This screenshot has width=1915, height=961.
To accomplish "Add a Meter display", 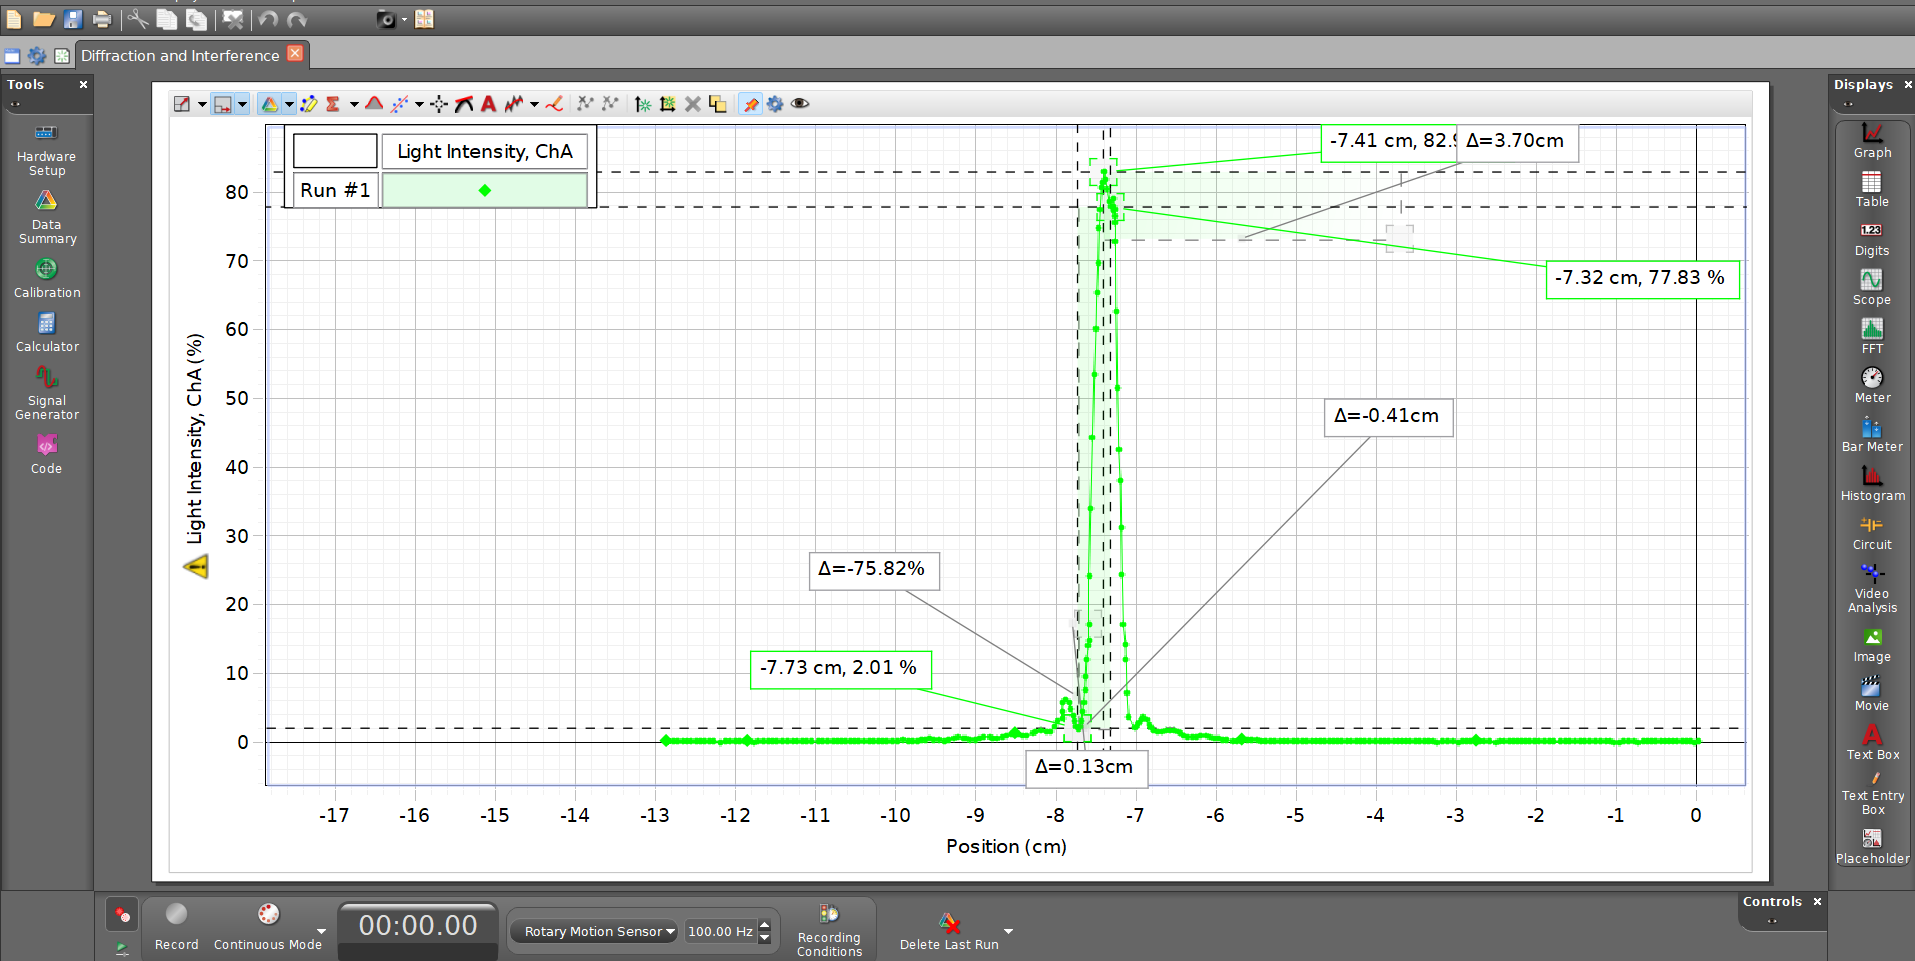I will point(1872,386).
